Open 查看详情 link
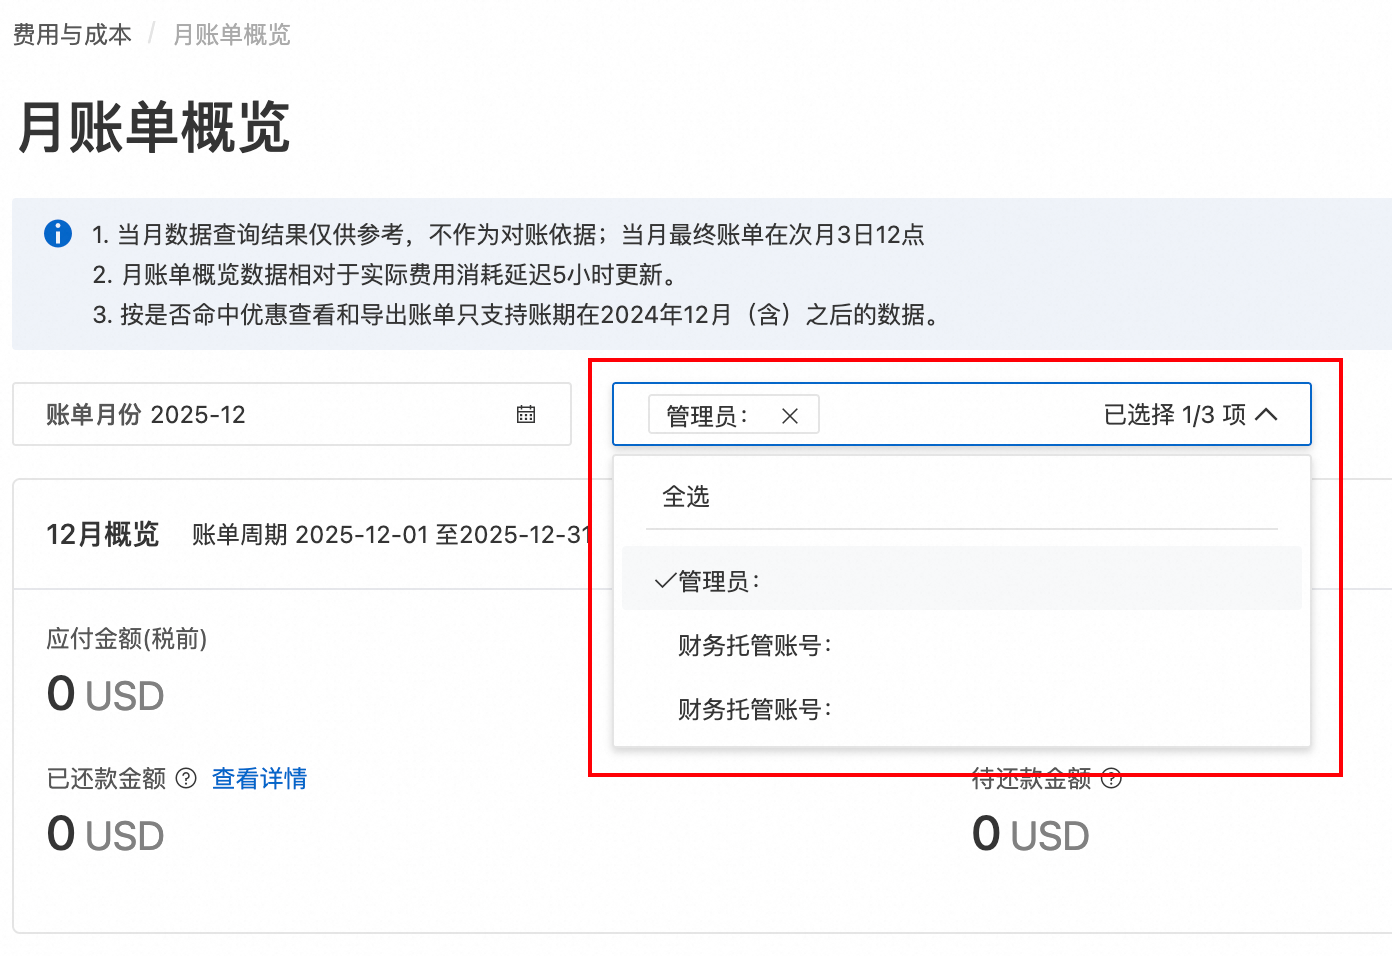The height and width of the screenshot is (956, 1392). (x=259, y=778)
